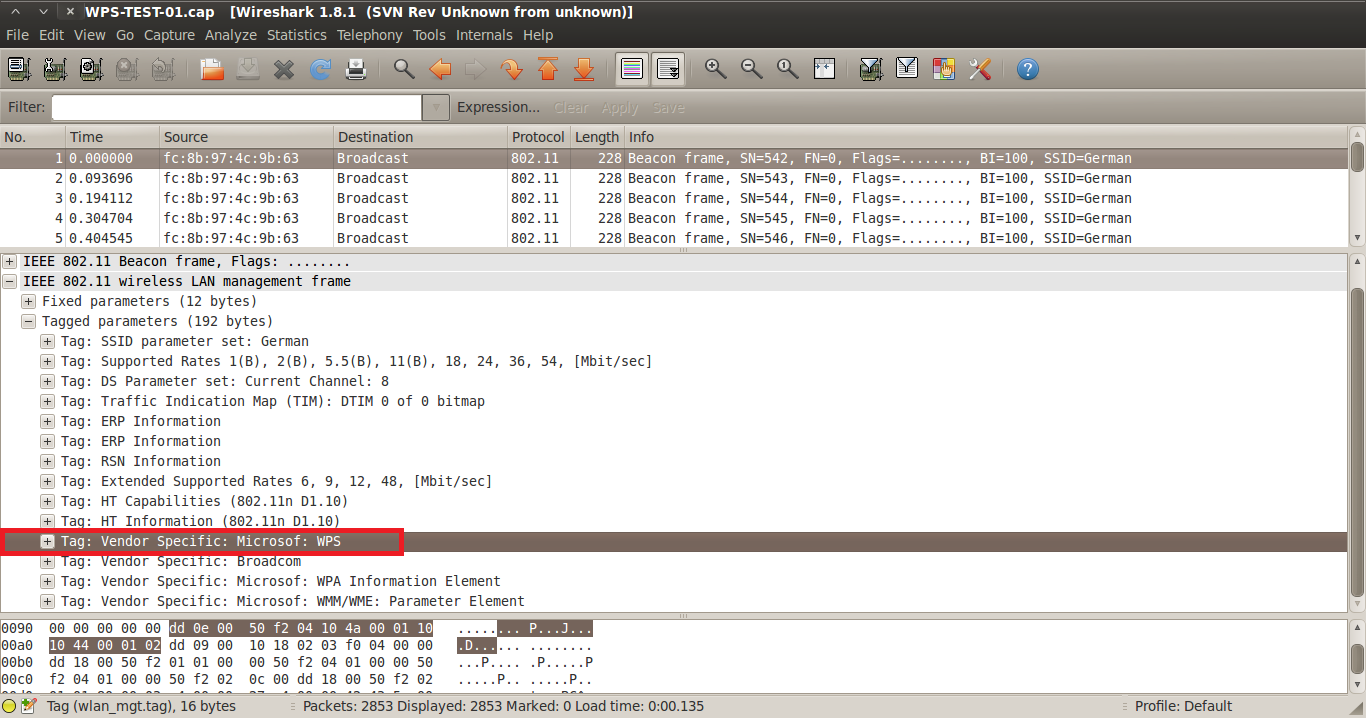1366x718 pixels.
Task: Zoom out on packet text
Action: click(x=751, y=69)
